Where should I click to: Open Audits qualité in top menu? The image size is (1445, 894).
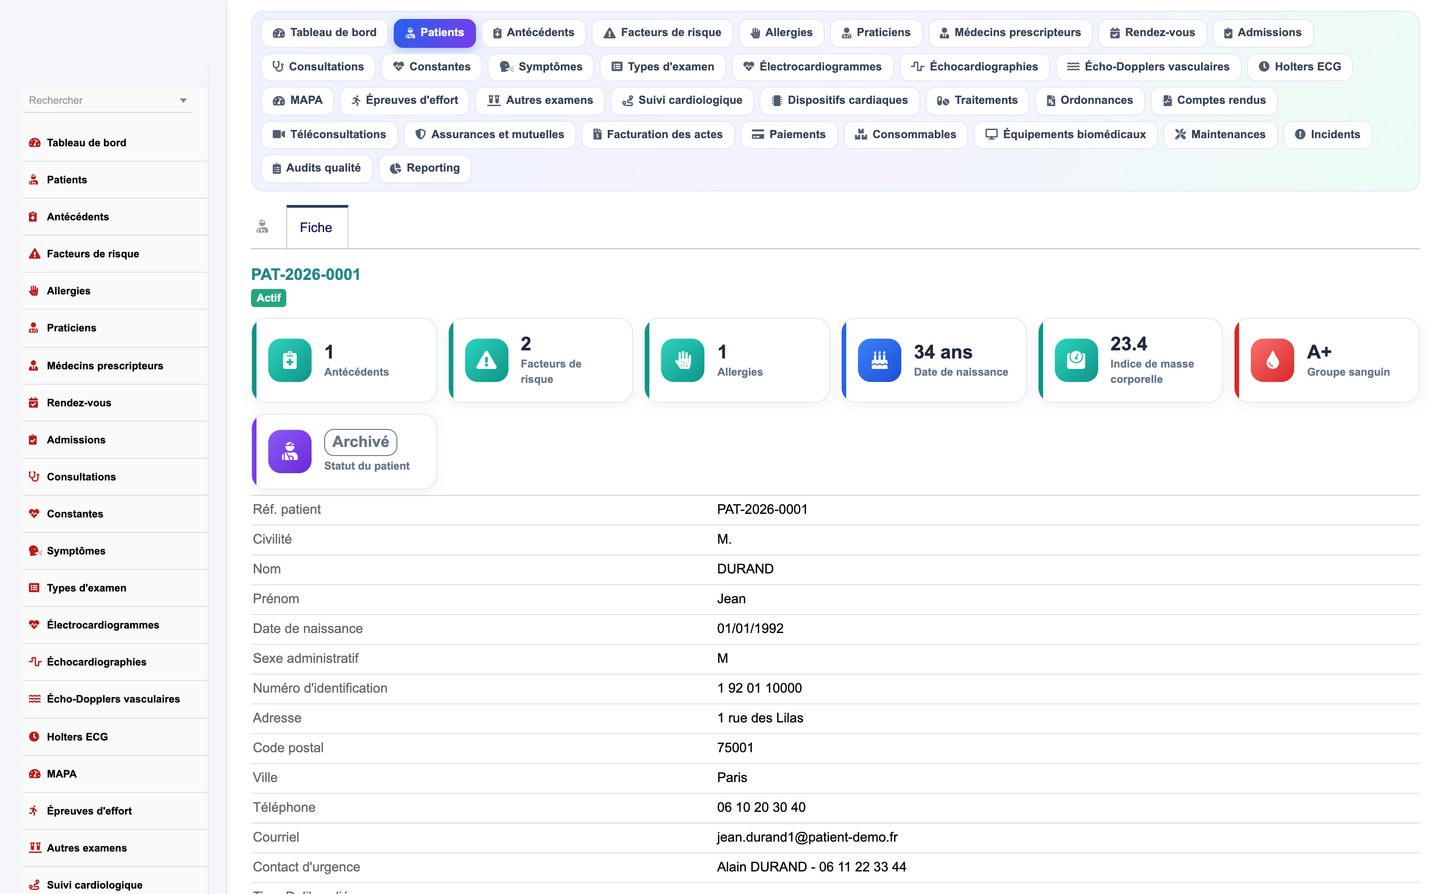[x=317, y=168]
